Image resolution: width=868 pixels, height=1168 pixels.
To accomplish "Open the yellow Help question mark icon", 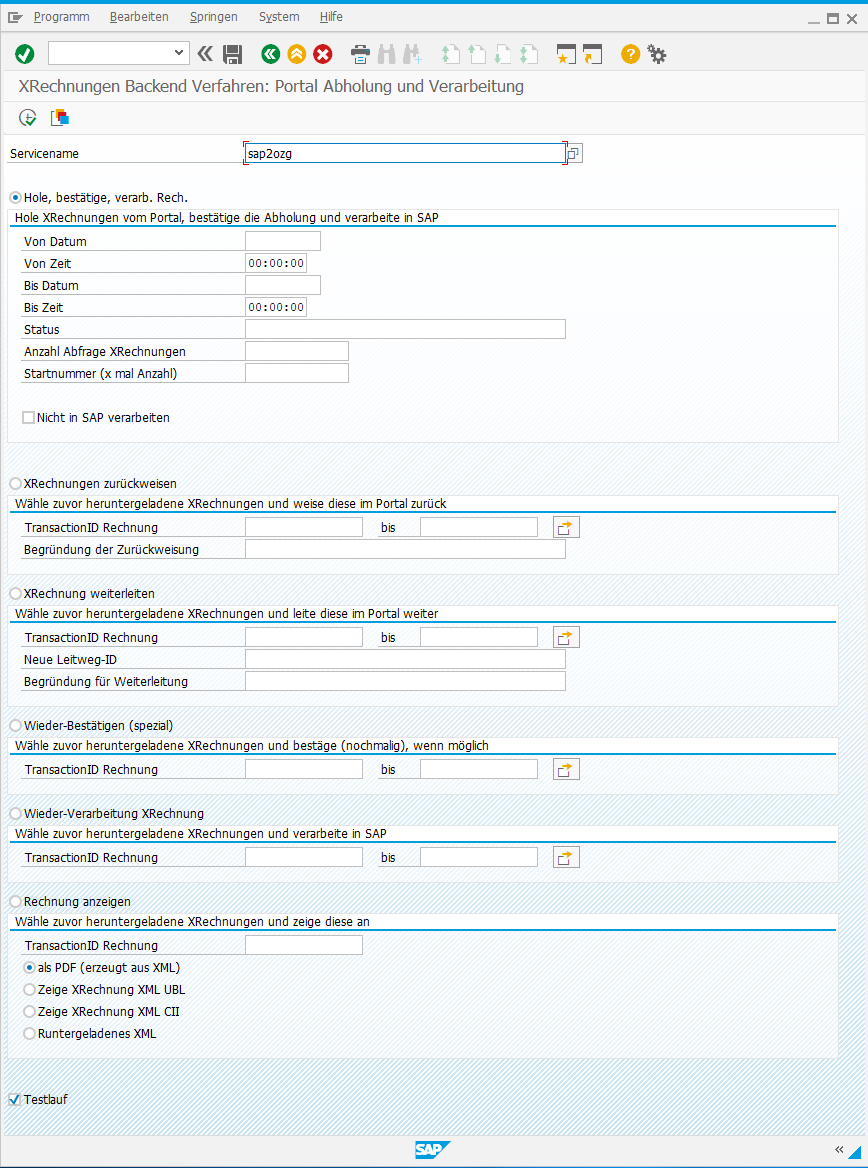I will [630, 54].
